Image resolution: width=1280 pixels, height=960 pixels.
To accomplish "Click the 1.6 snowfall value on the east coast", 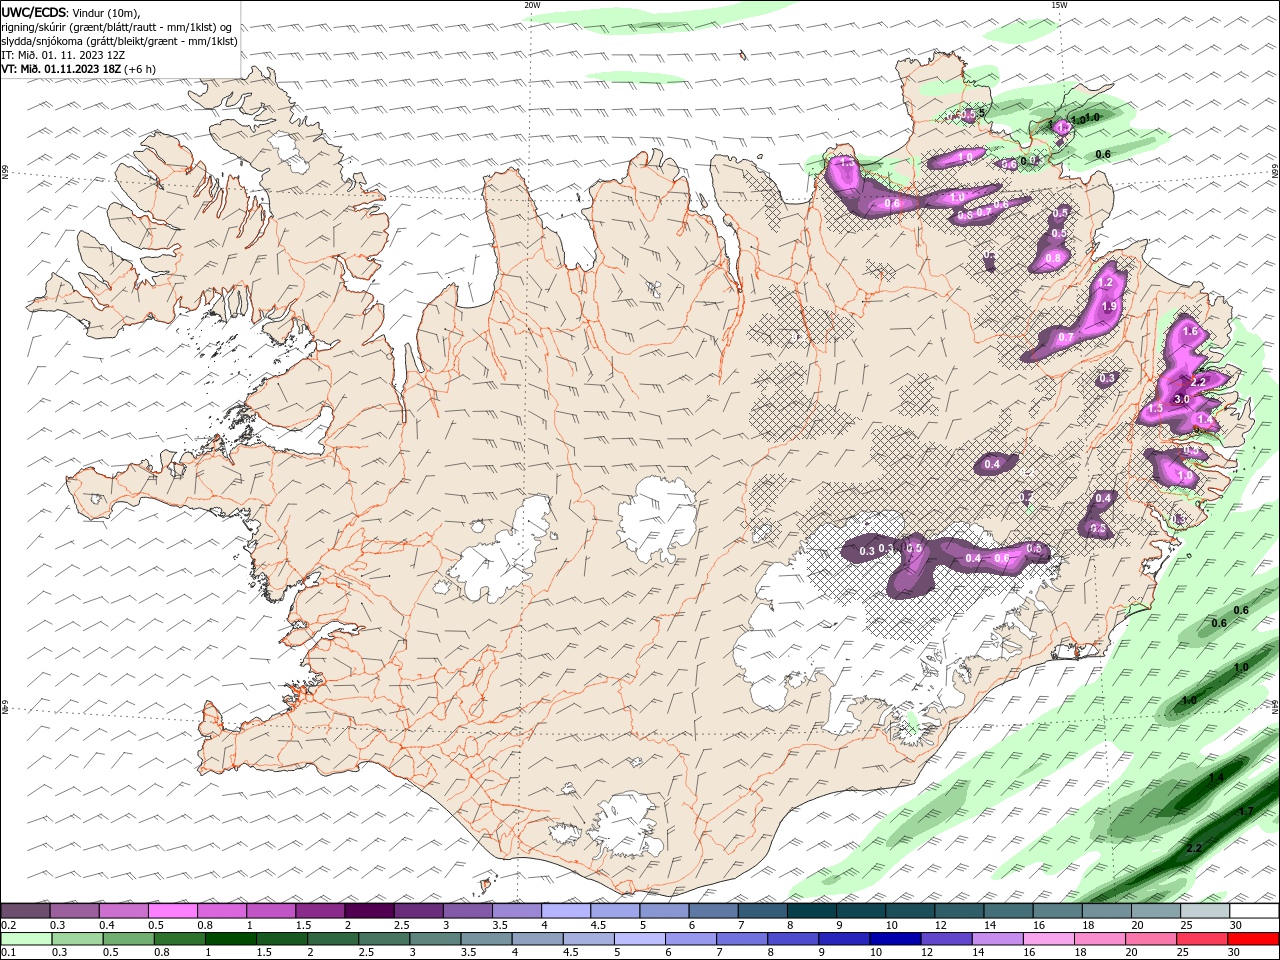I will click(x=1190, y=331).
